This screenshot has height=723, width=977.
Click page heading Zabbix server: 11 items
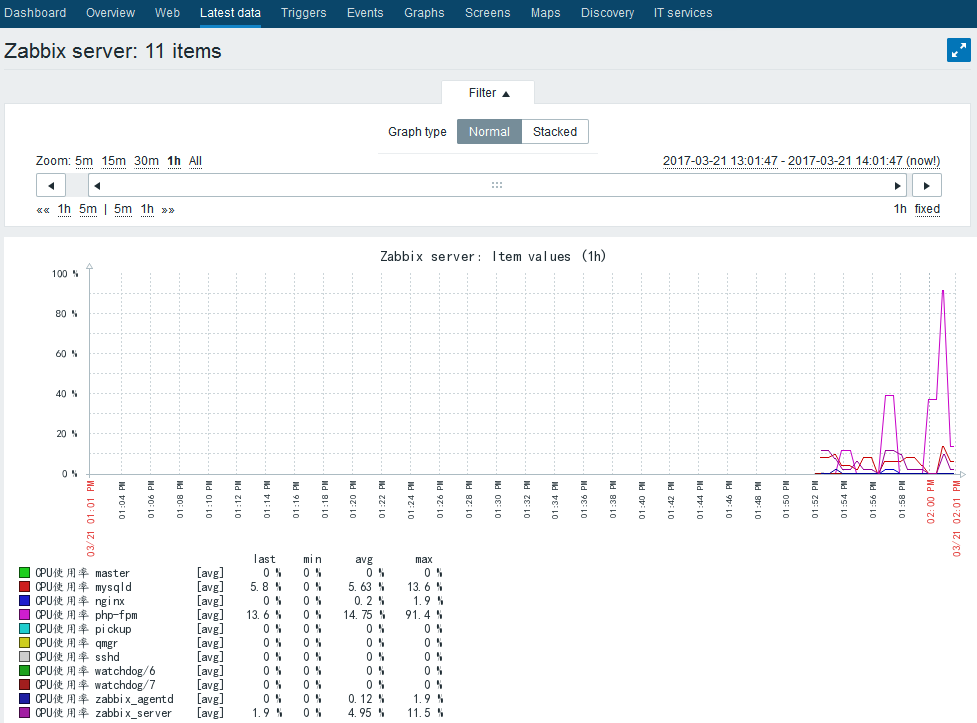[x=113, y=50]
